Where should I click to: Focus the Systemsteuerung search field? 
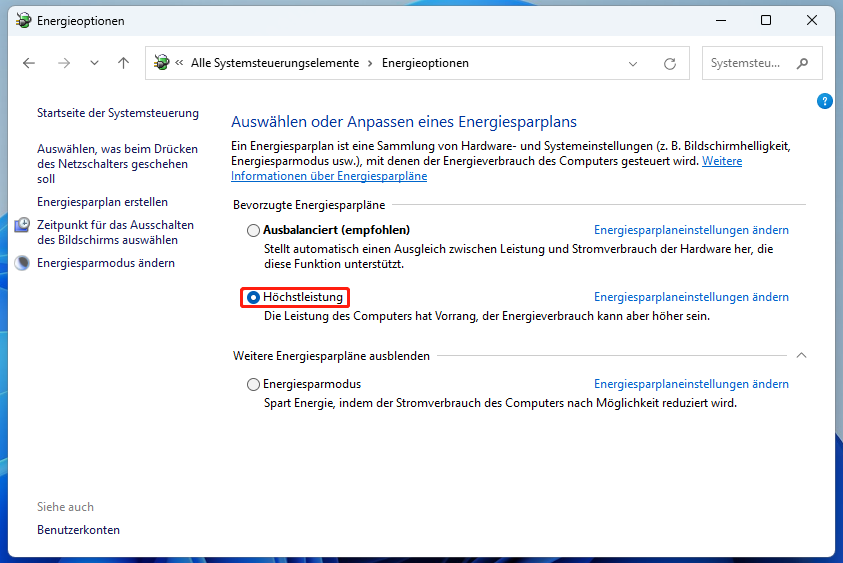762,63
